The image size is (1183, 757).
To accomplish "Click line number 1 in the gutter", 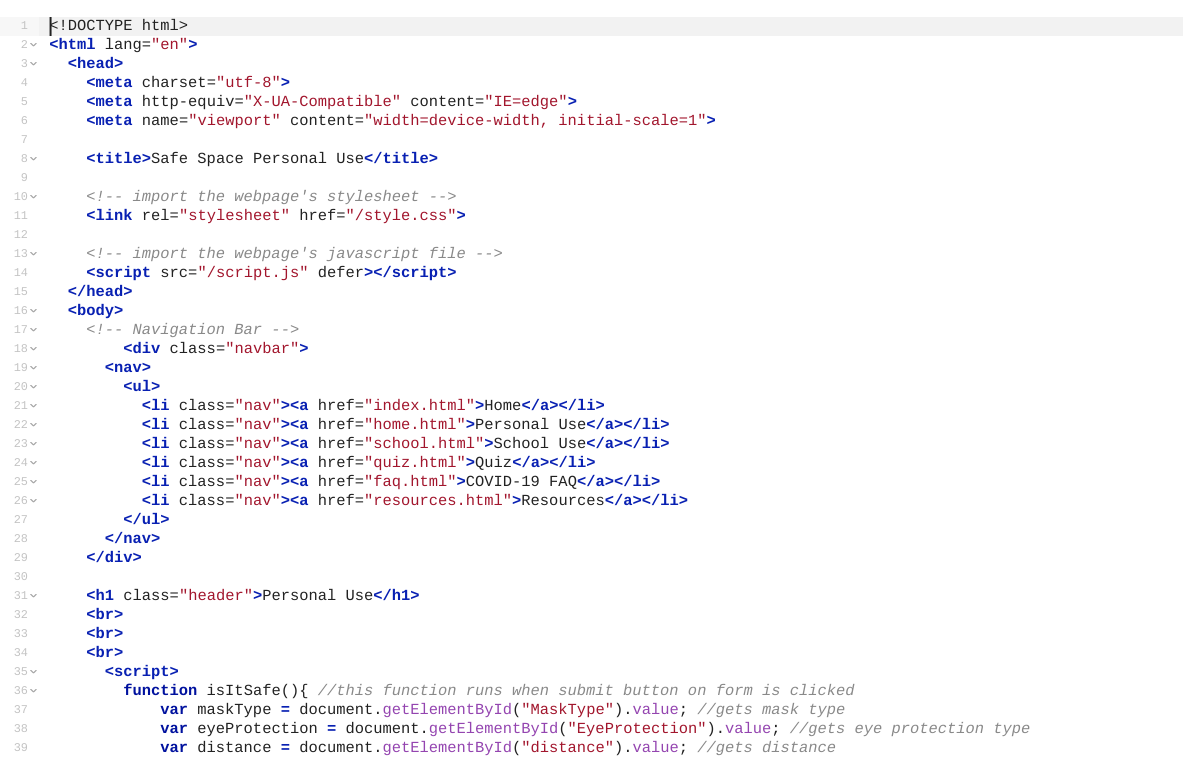I will tap(24, 26).
